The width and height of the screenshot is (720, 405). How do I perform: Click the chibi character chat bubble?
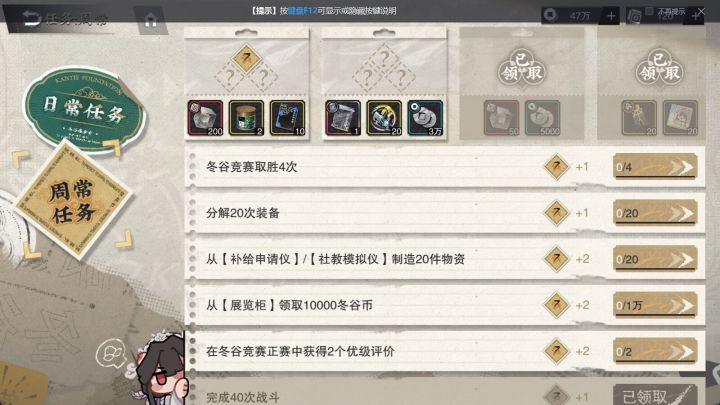click(110, 353)
